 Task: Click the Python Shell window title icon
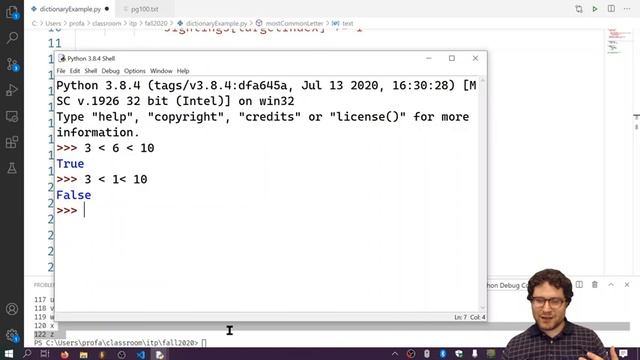[x=62, y=58]
